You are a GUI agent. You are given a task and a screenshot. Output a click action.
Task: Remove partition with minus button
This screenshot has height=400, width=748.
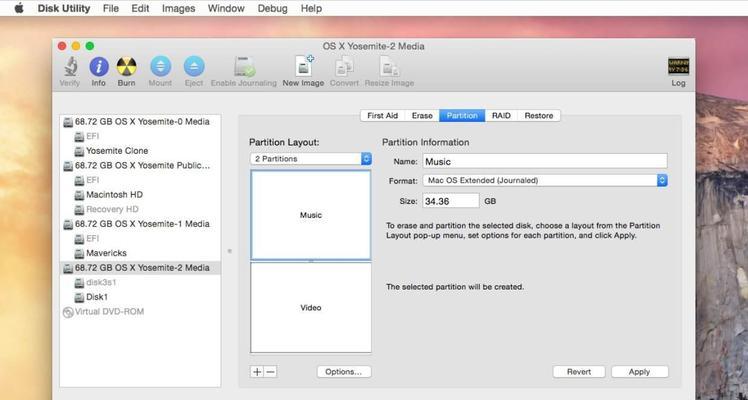[x=270, y=372]
